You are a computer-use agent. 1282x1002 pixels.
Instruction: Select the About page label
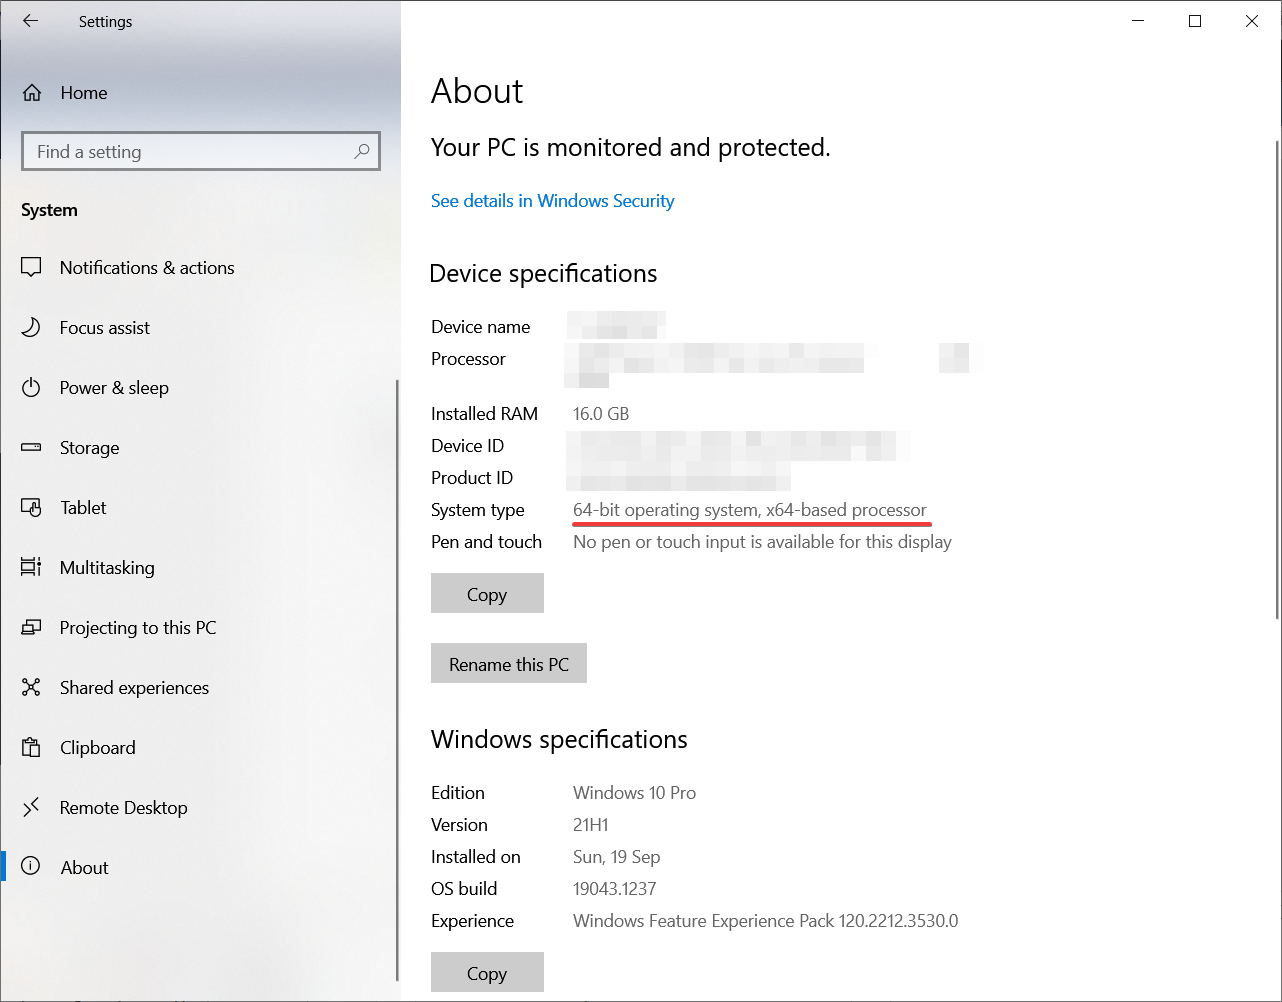(84, 868)
